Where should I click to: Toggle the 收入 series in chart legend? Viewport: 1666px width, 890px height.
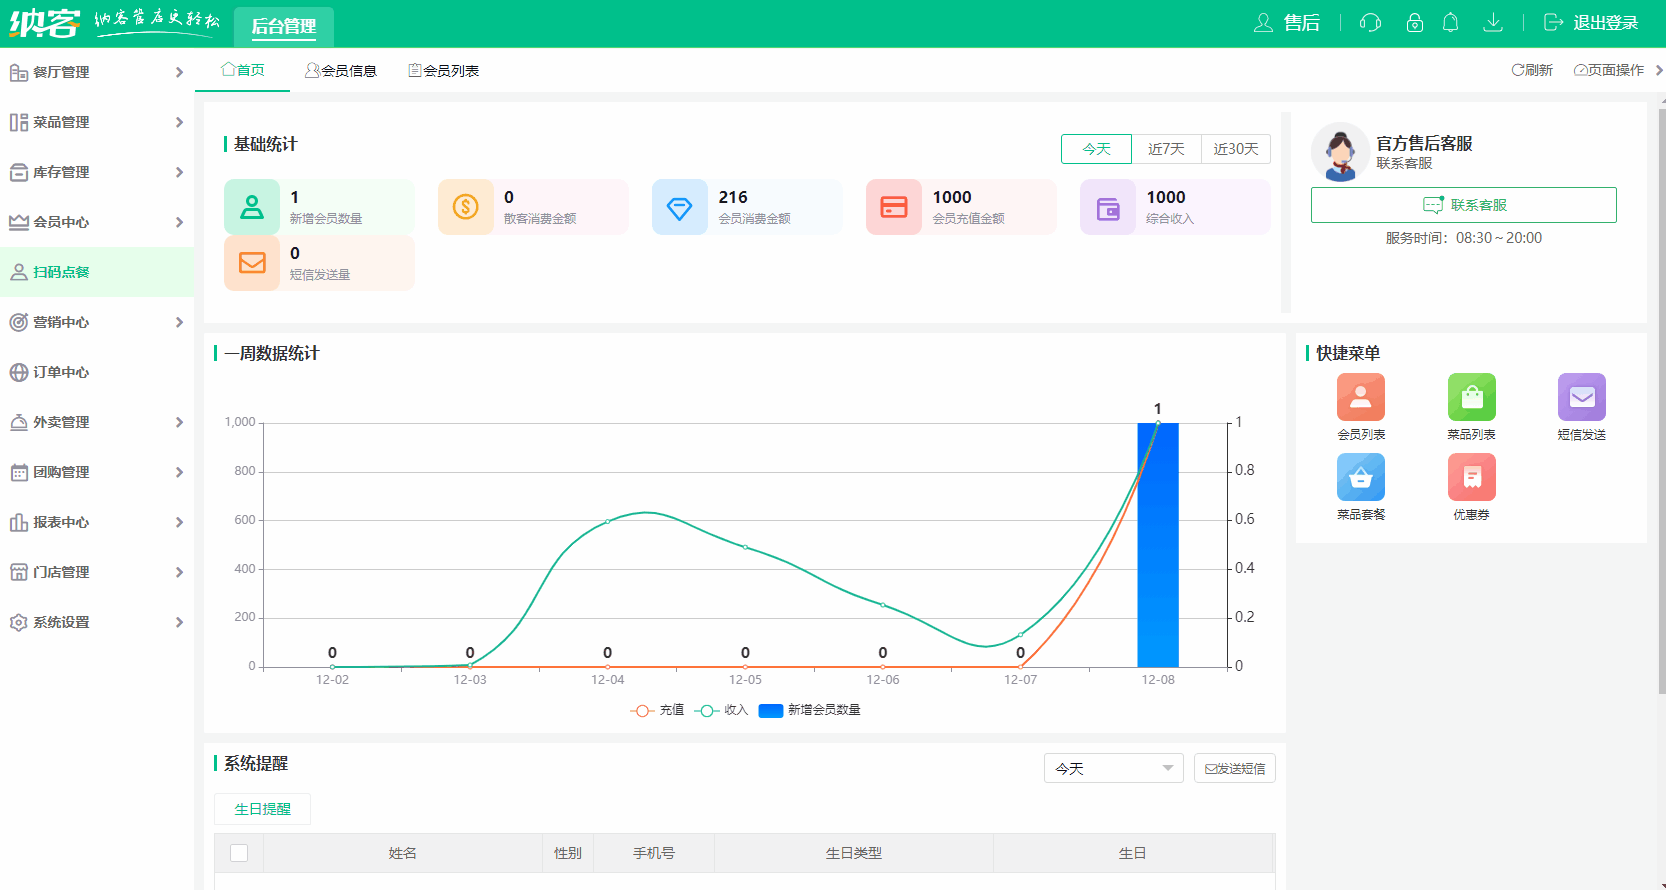(x=722, y=710)
